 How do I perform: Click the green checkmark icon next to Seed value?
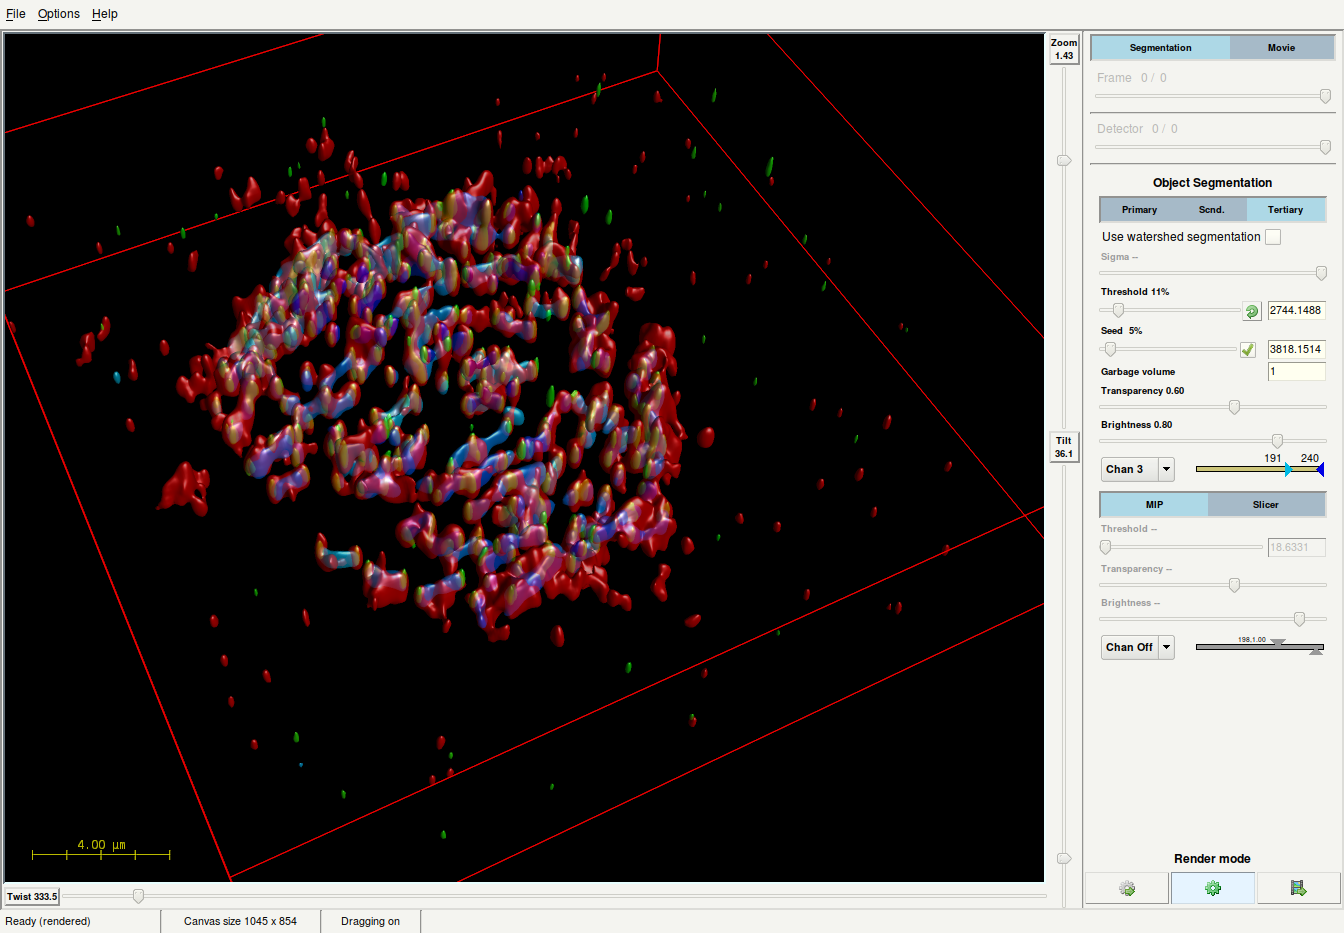tap(1247, 349)
